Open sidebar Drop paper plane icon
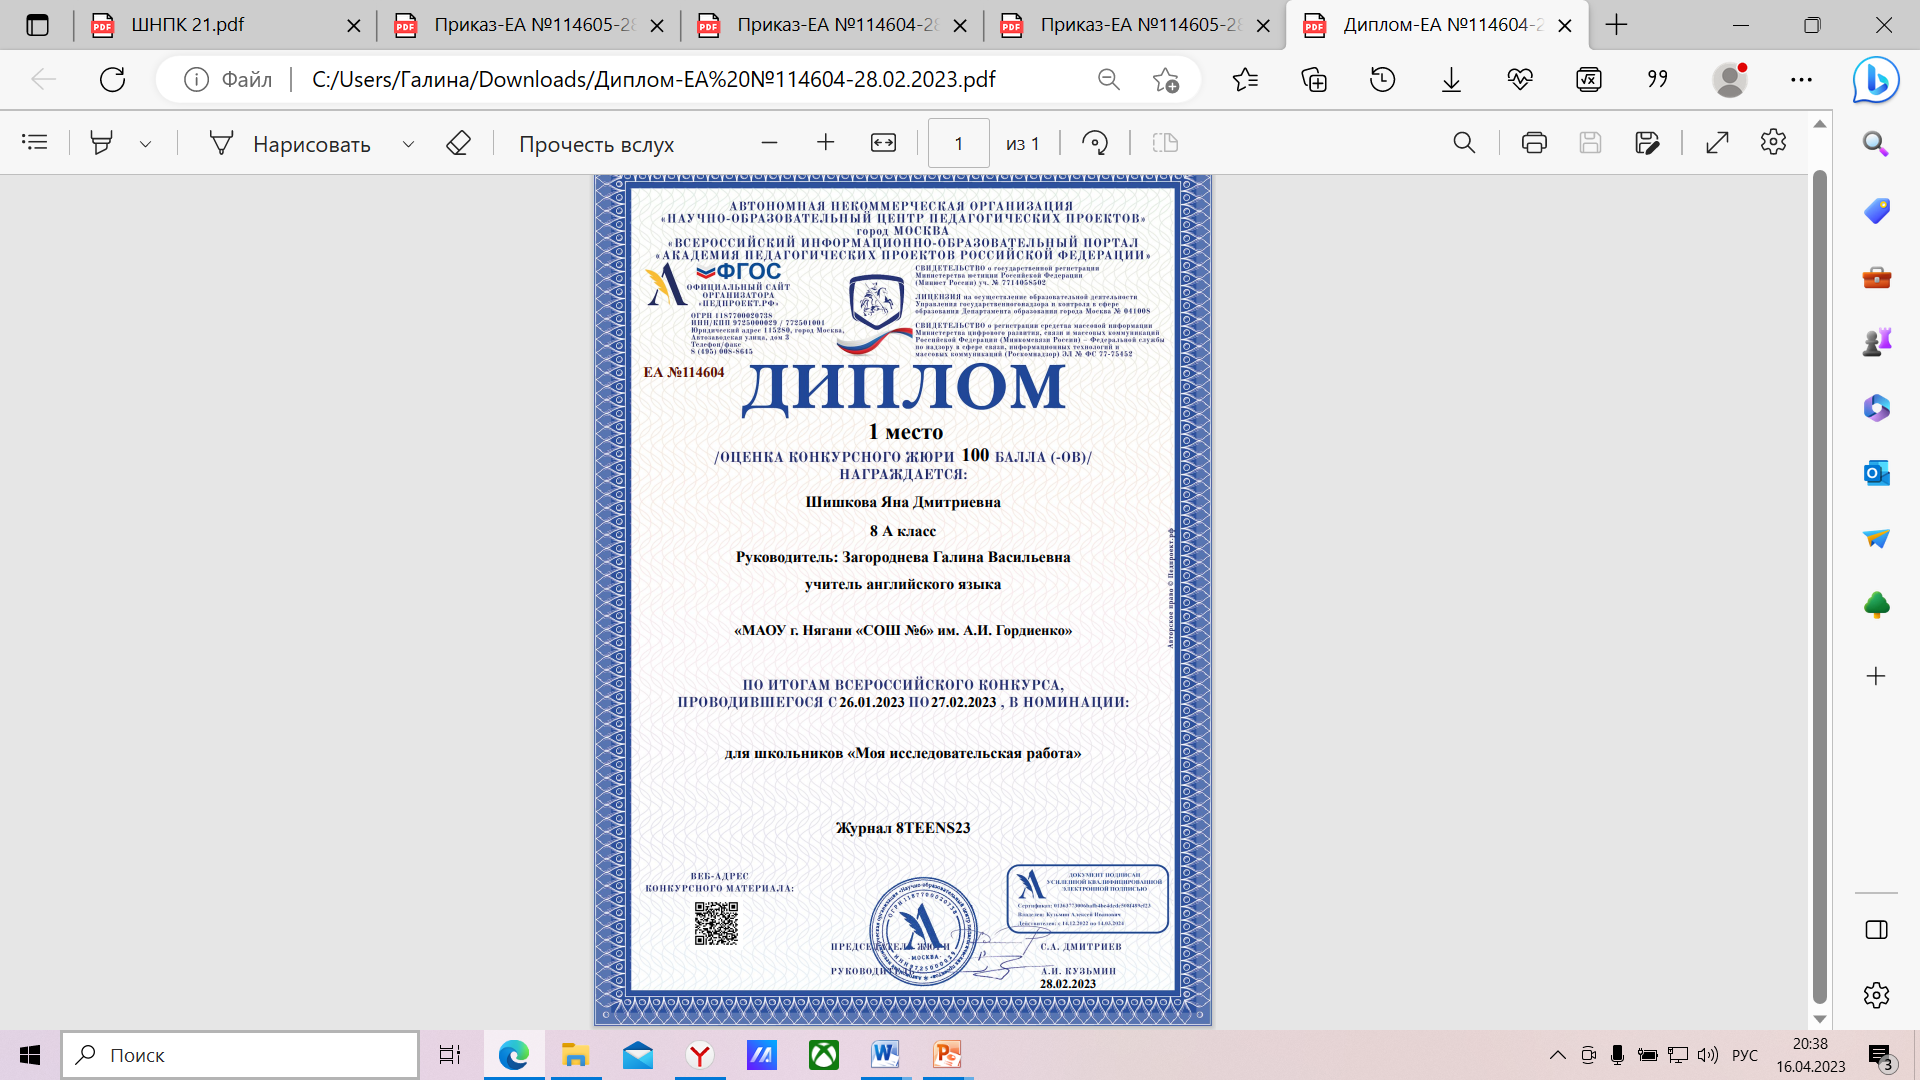 1876,539
